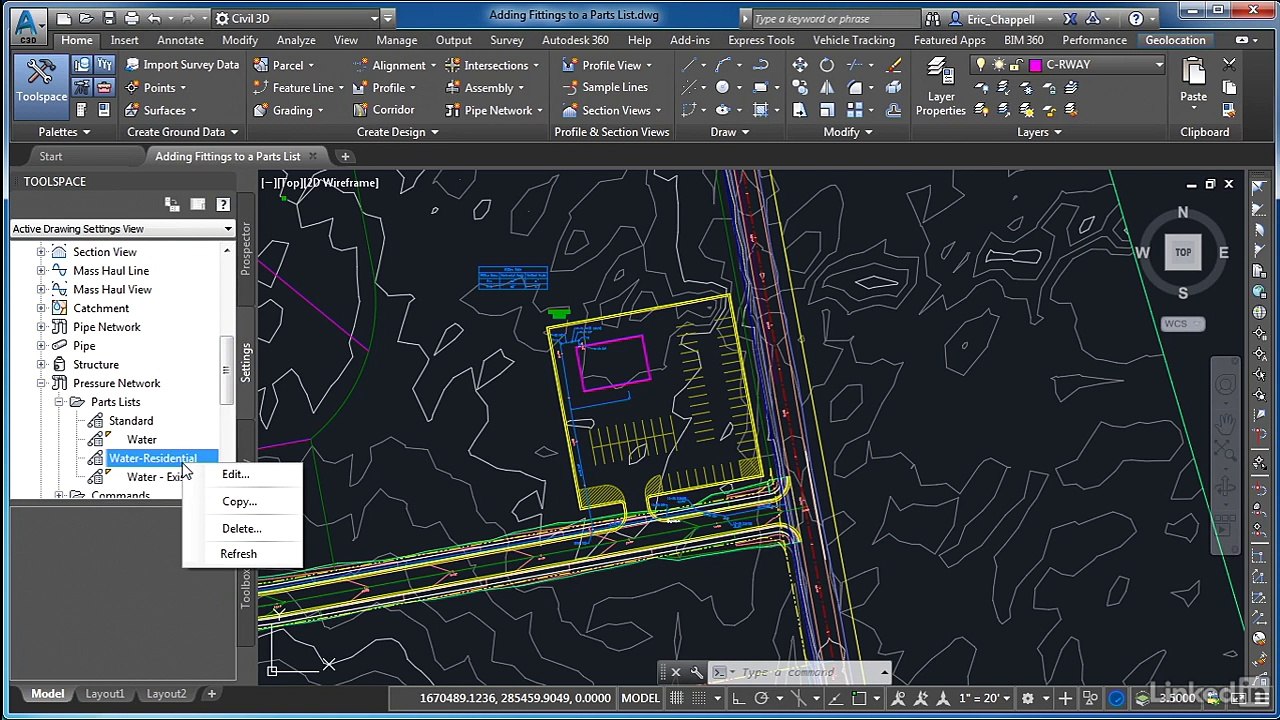This screenshot has width=1280, height=720.
Task: Open the Layer Properties tool
Action: (x=940, y=87)
